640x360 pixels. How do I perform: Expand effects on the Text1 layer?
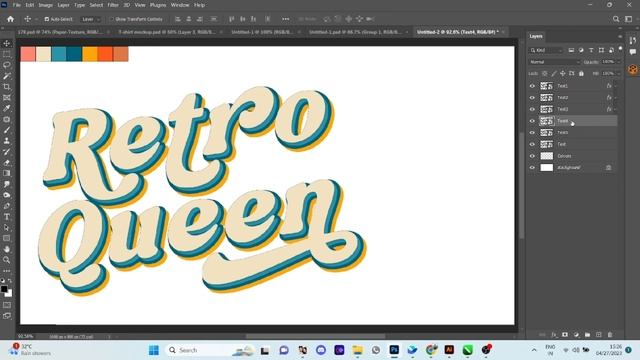(x=616, y=86)
